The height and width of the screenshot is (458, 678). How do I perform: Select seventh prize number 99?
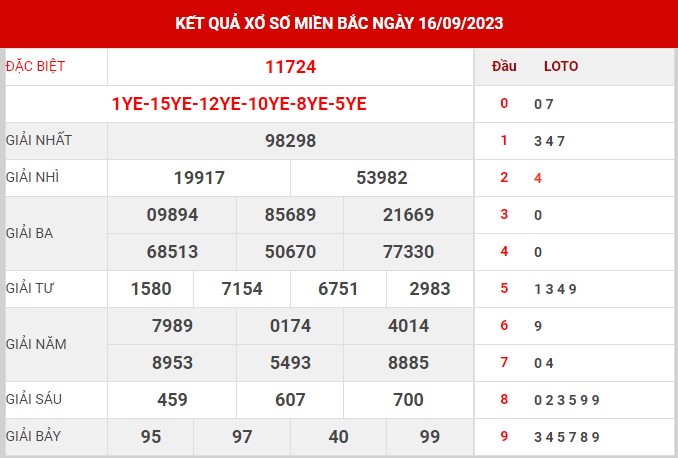click(430, 437)
